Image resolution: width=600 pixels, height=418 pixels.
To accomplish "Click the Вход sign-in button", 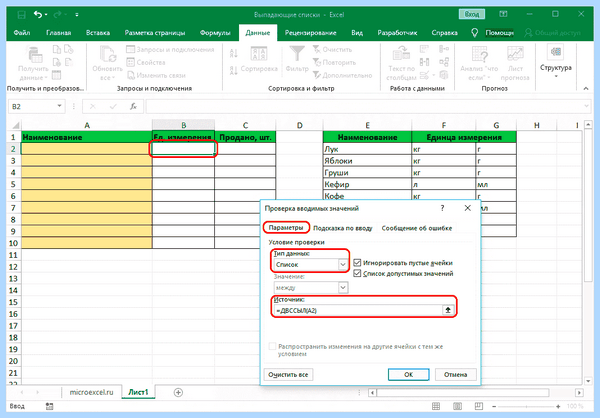I will pyautogui.click(x=472, y=15).
